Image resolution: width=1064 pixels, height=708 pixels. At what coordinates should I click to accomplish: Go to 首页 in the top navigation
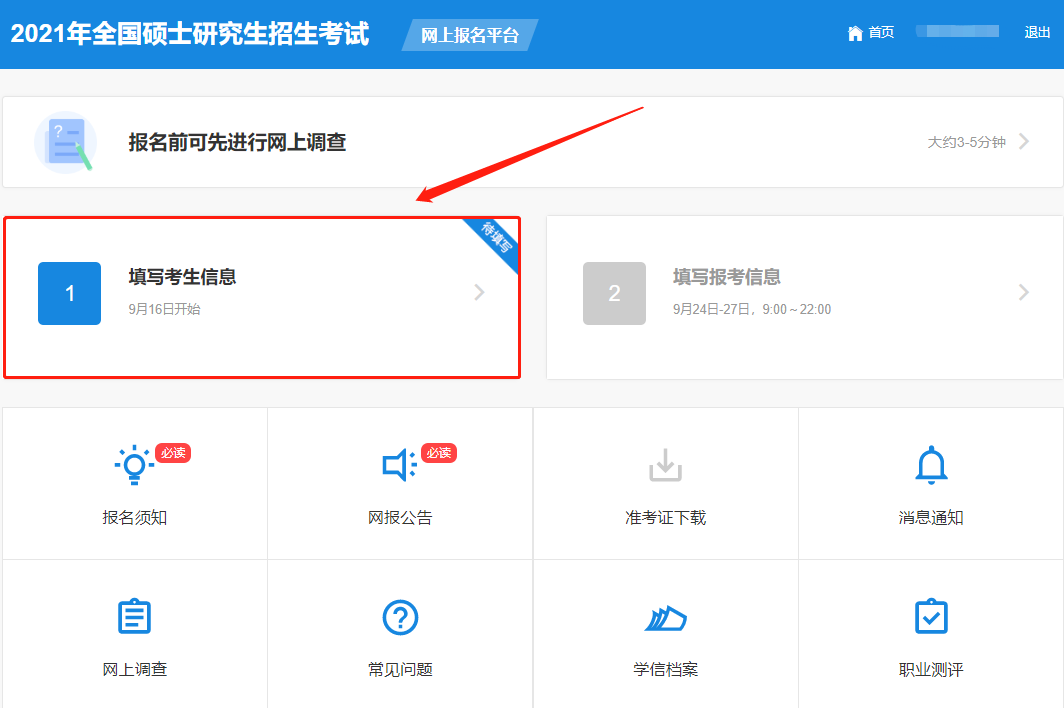881,33
